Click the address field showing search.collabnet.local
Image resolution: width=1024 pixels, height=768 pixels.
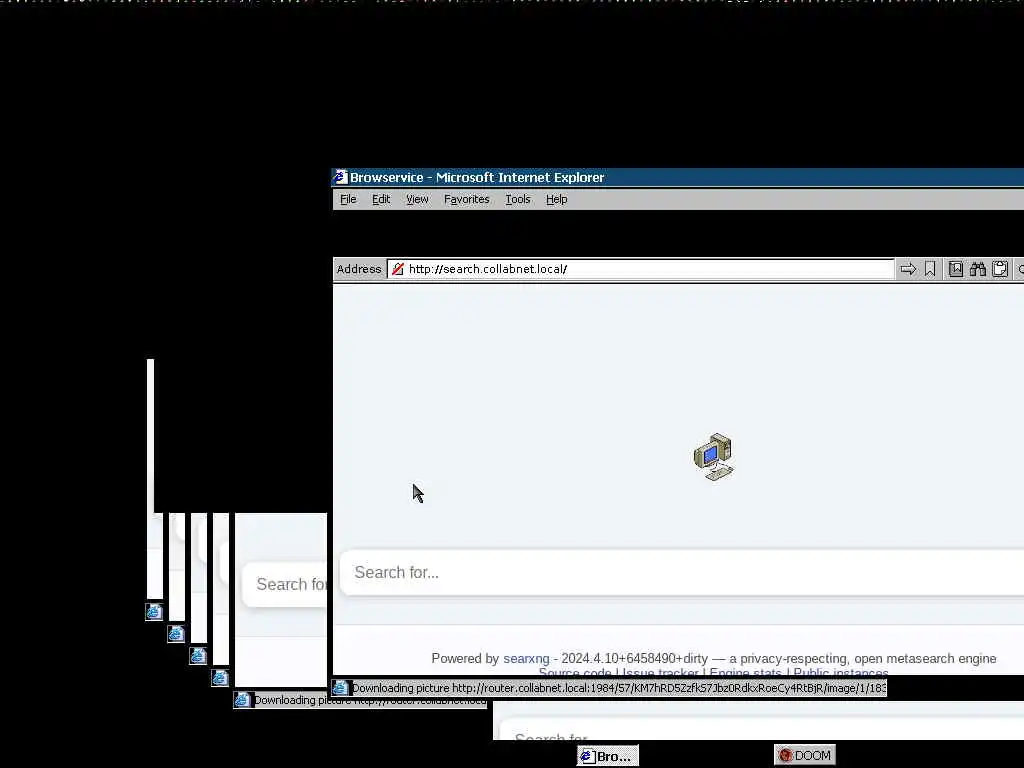640,269
